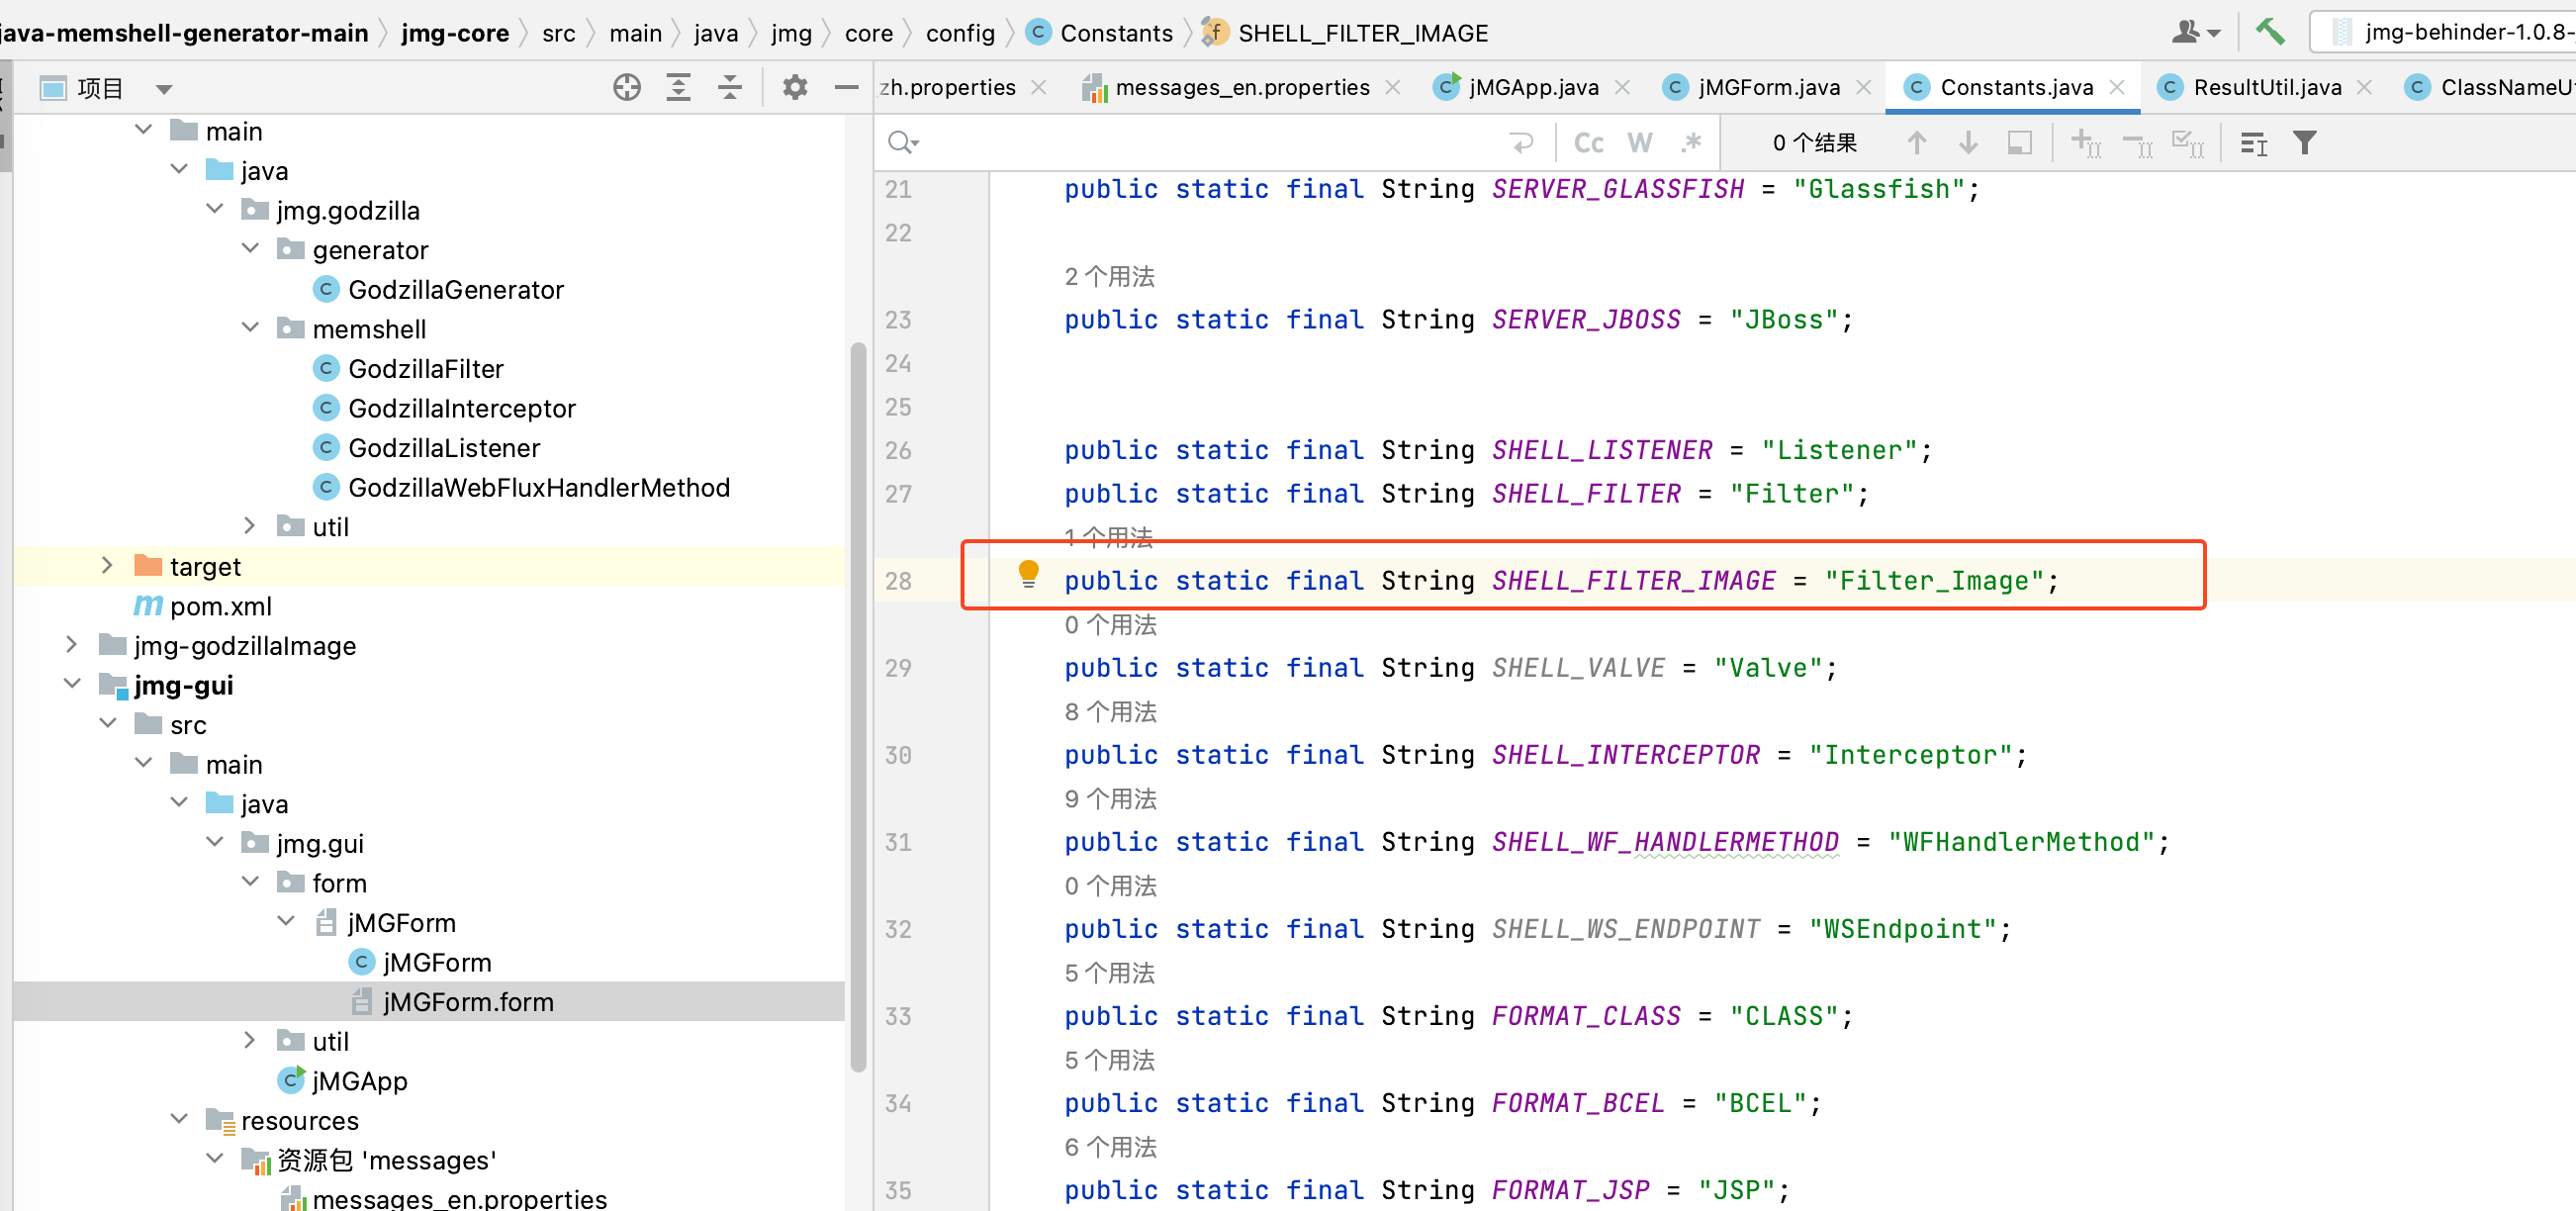Toggle regex search option
This screenshot has height=1211, width=2576.
coord(1691,143)
